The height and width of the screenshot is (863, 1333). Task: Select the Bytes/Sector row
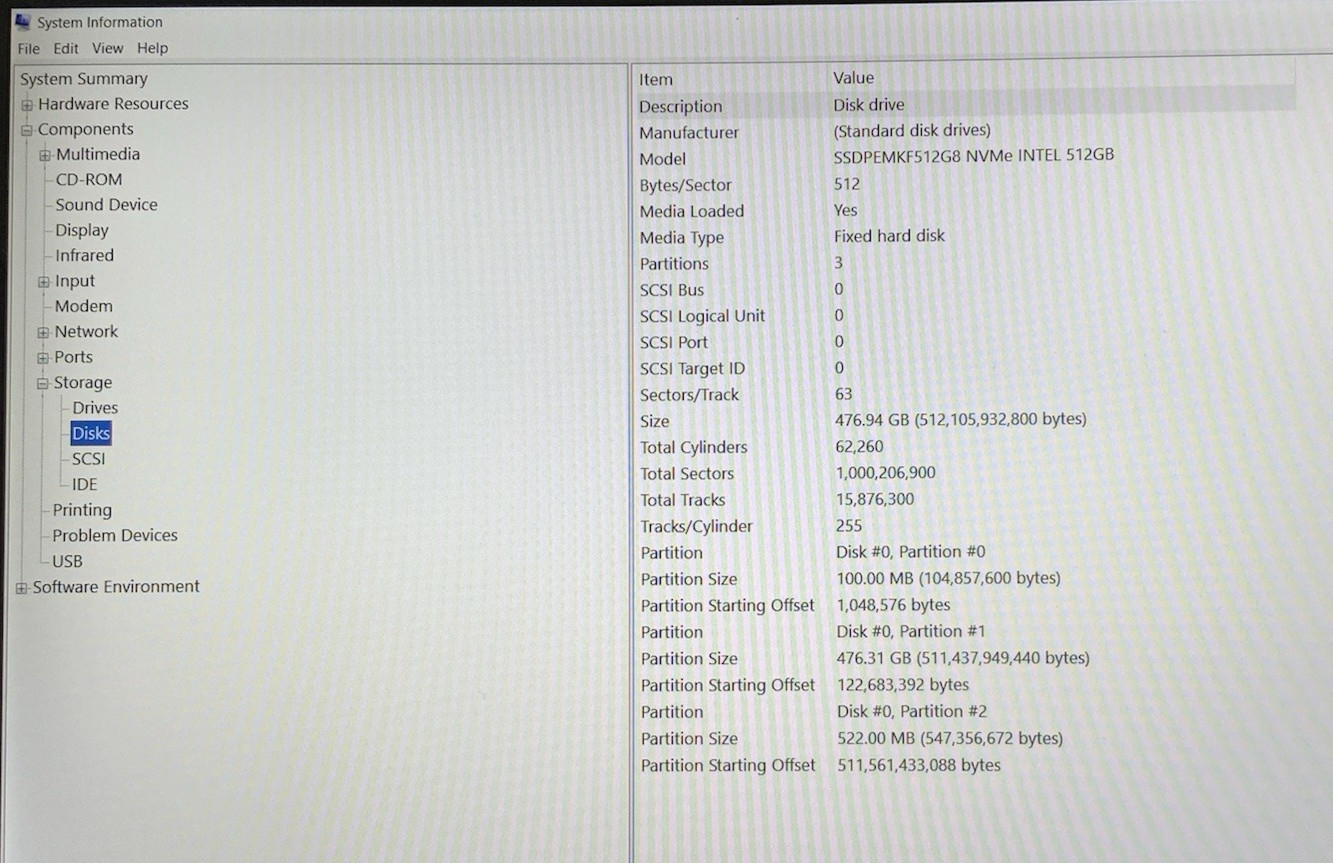click(966, 185)
